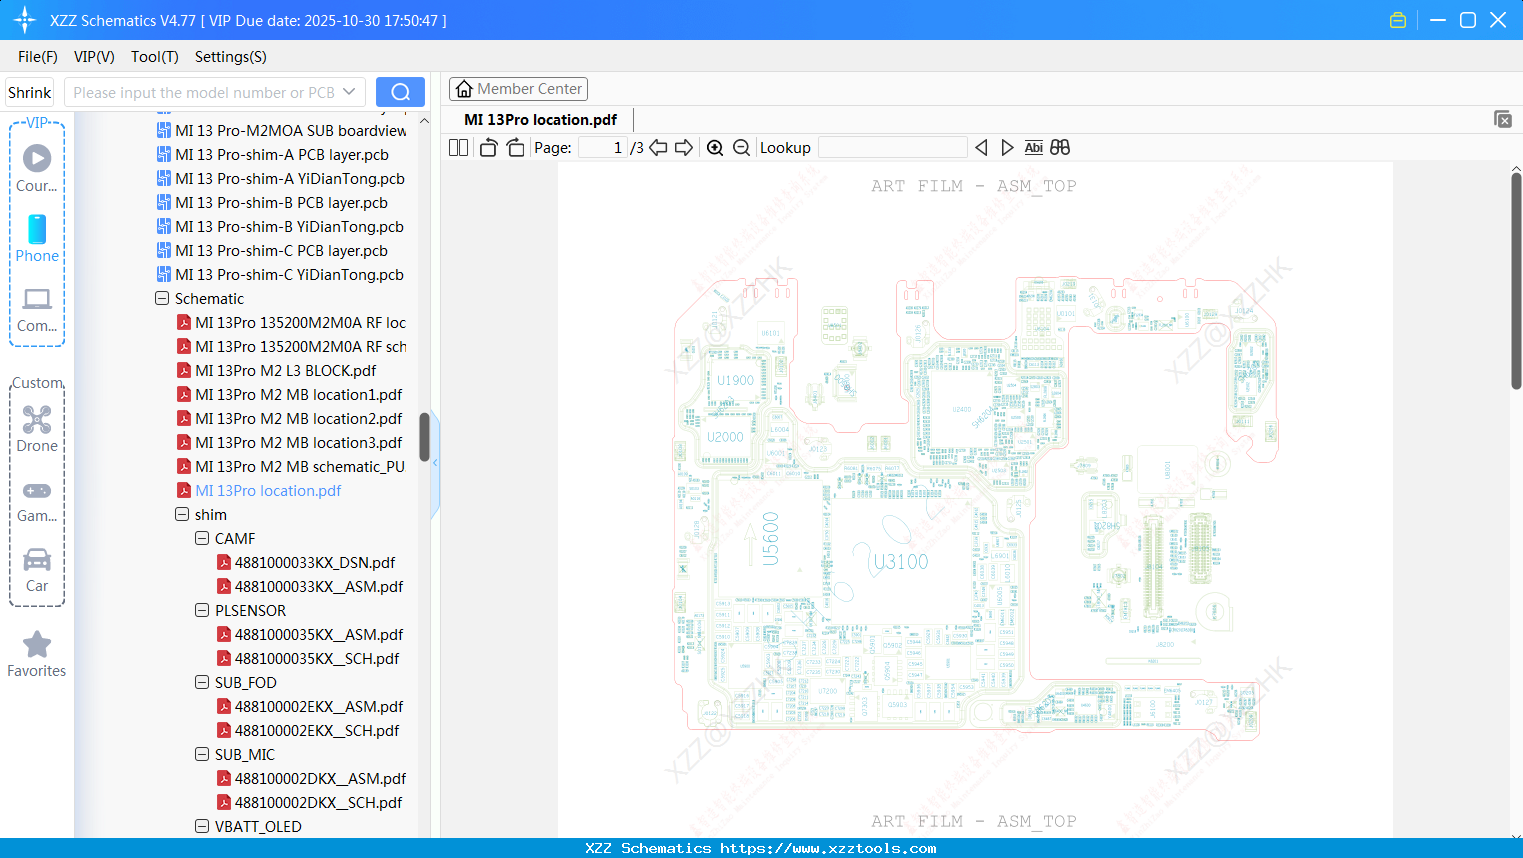The image size is (1523, 858).
Task: Zoom out of the schematic PDF
Action: pos(741,147)
